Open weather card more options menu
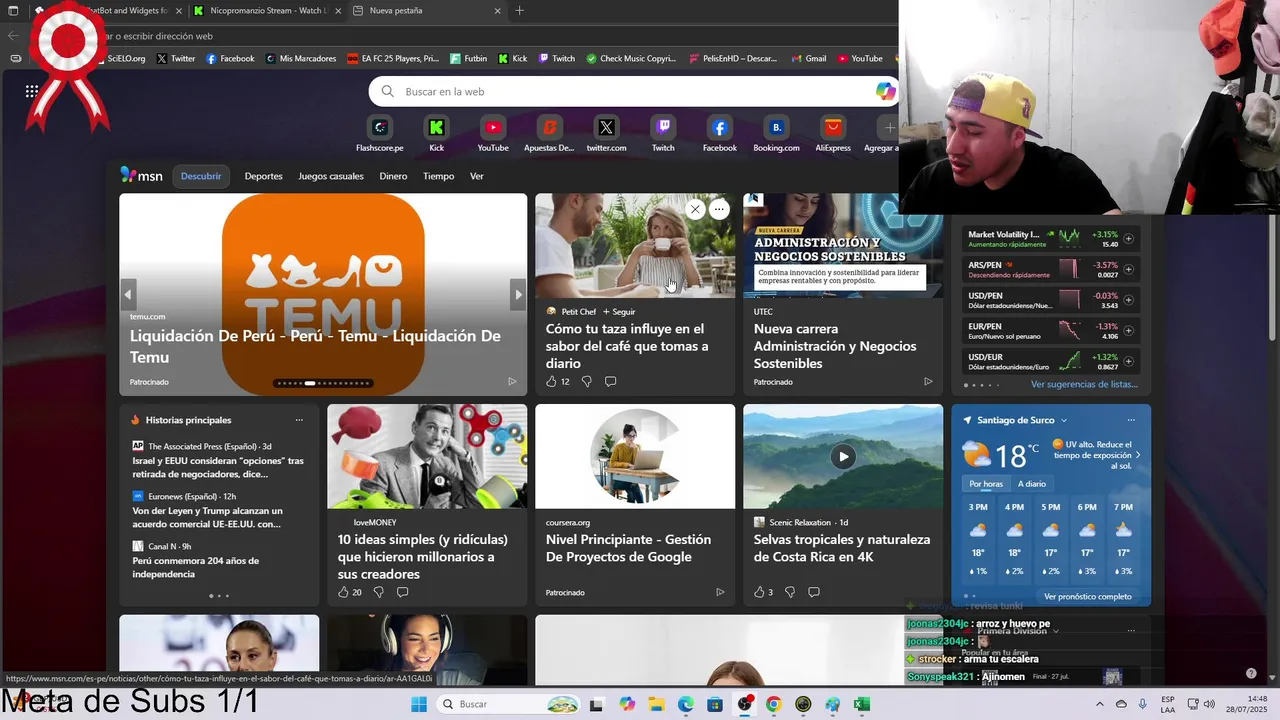Viewport: 1280px width, 720px height. point(1131,420)
